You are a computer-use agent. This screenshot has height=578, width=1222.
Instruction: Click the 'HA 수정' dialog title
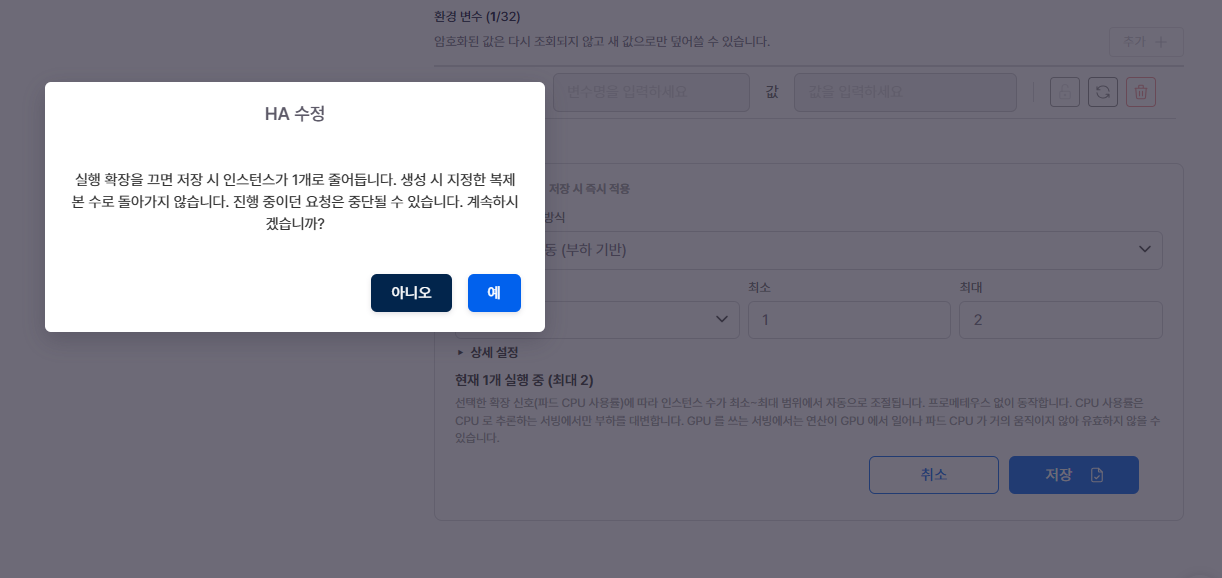tap(295, 114)
